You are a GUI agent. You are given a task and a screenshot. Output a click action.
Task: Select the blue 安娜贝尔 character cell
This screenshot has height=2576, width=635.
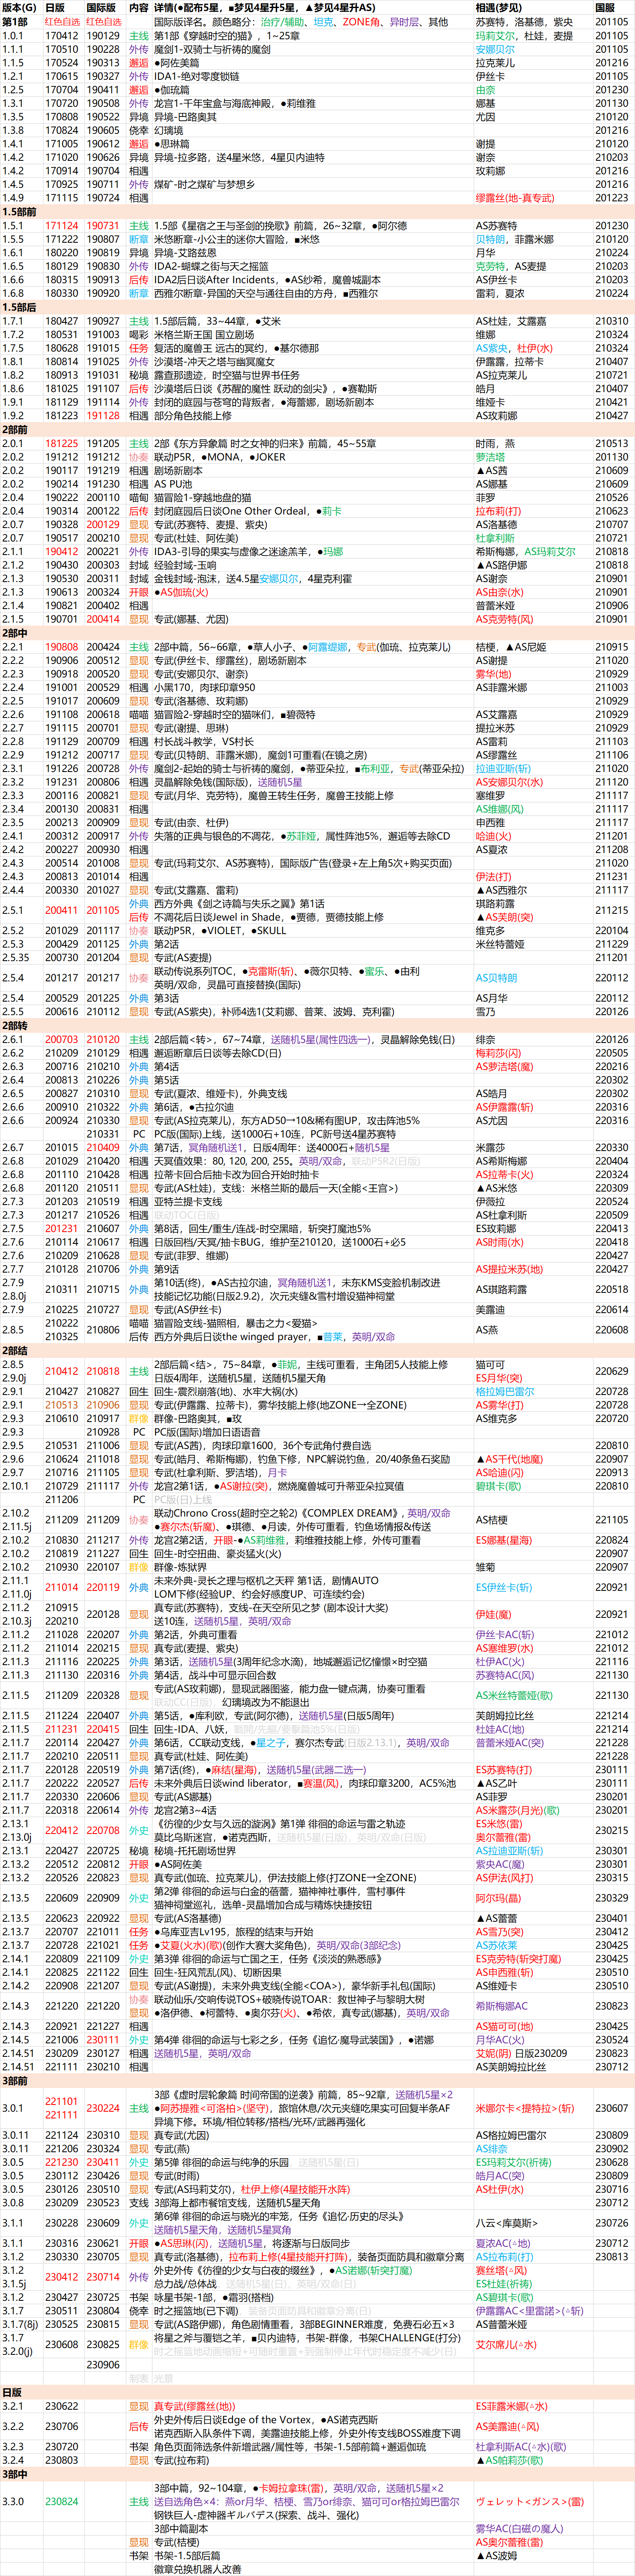click(x=495, y=49)
